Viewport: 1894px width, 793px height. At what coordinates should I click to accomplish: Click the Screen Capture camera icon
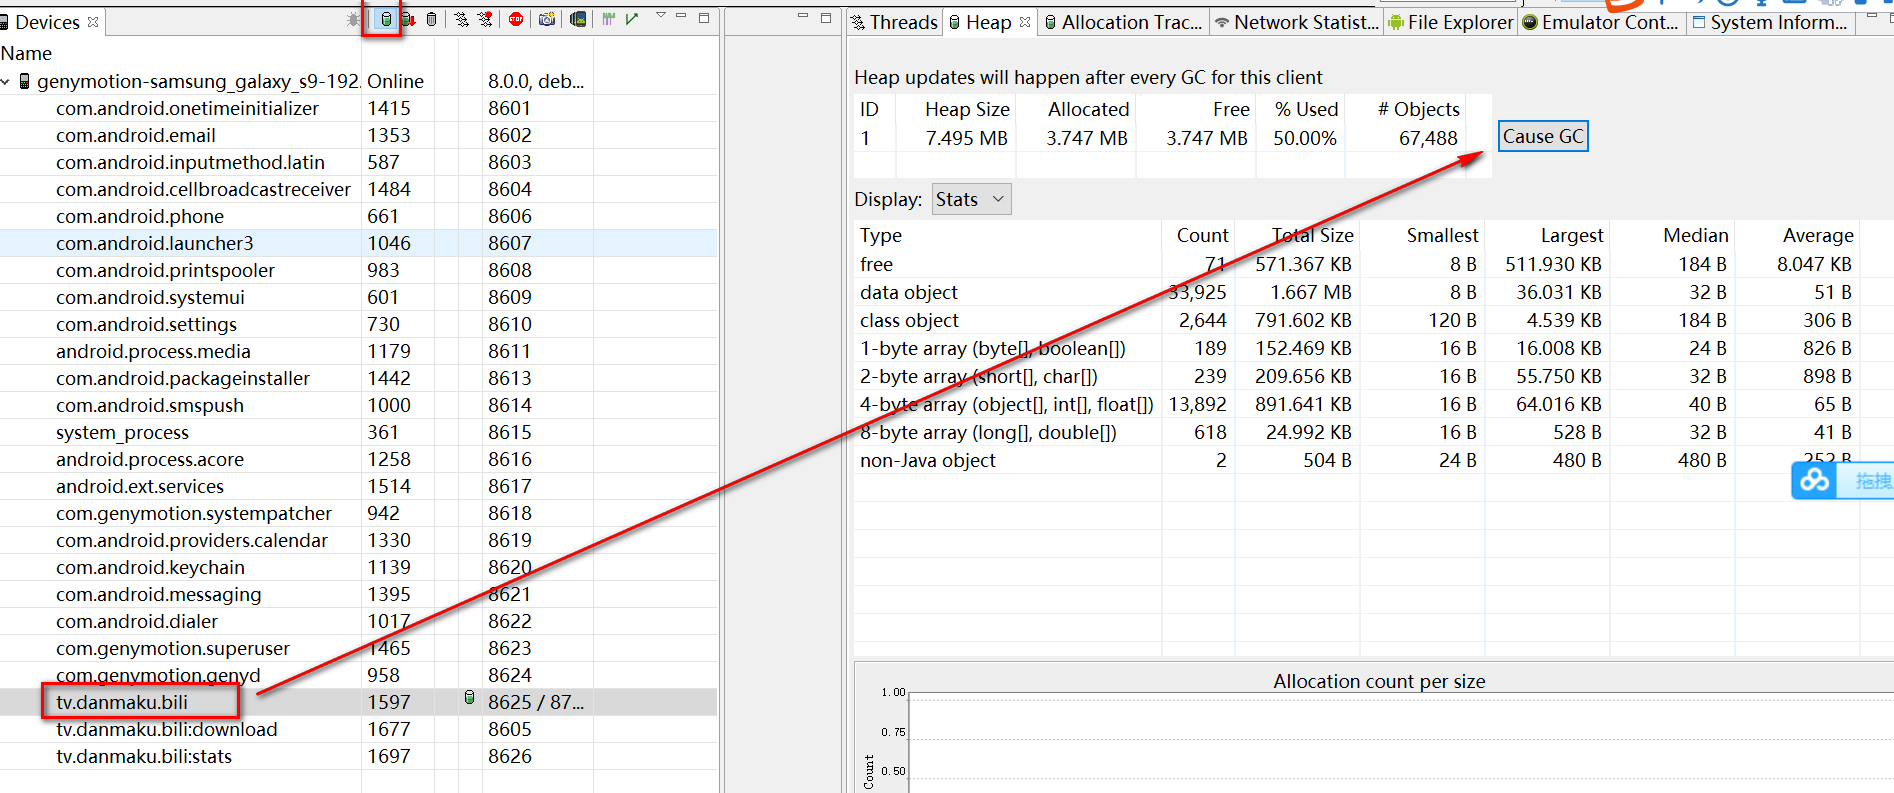pyautogui.click(x=547, y=19)
